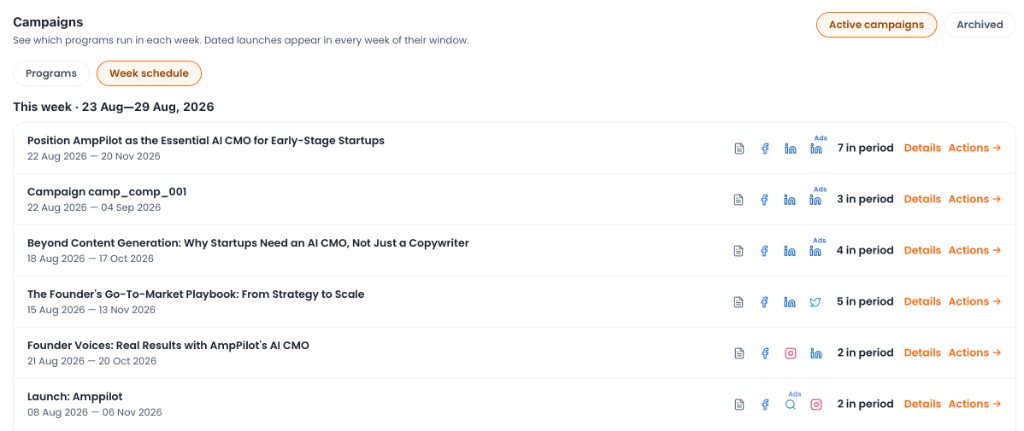Click title 'Position AmpPilot as the Essential AI CMO'
Screen dimensions: 1024x431
tap(206, 140)
